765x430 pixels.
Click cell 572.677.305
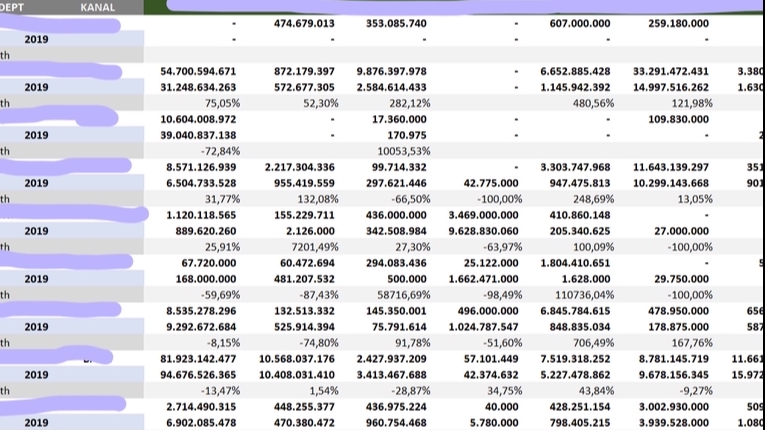304,87
